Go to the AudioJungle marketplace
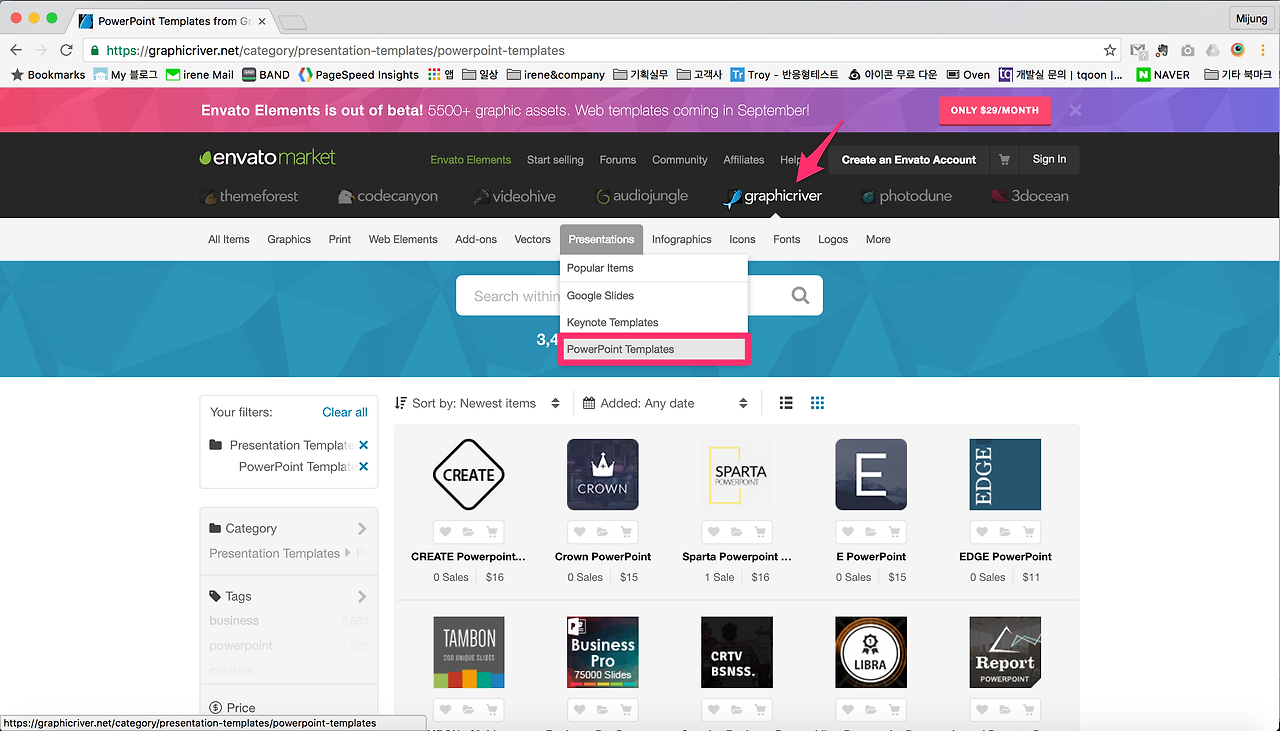Viewport: 1280px width, 731px height. tap(641, 196)
